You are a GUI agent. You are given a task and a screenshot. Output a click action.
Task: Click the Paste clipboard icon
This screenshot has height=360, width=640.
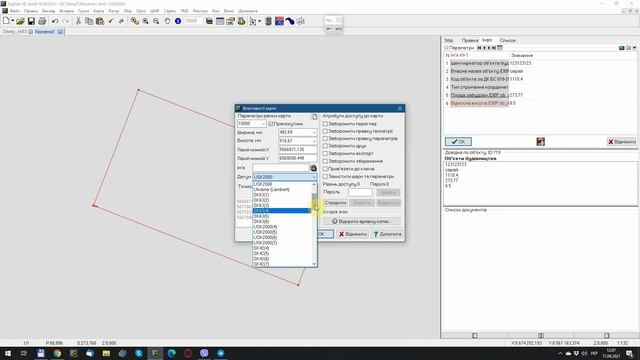coord(100,21)
